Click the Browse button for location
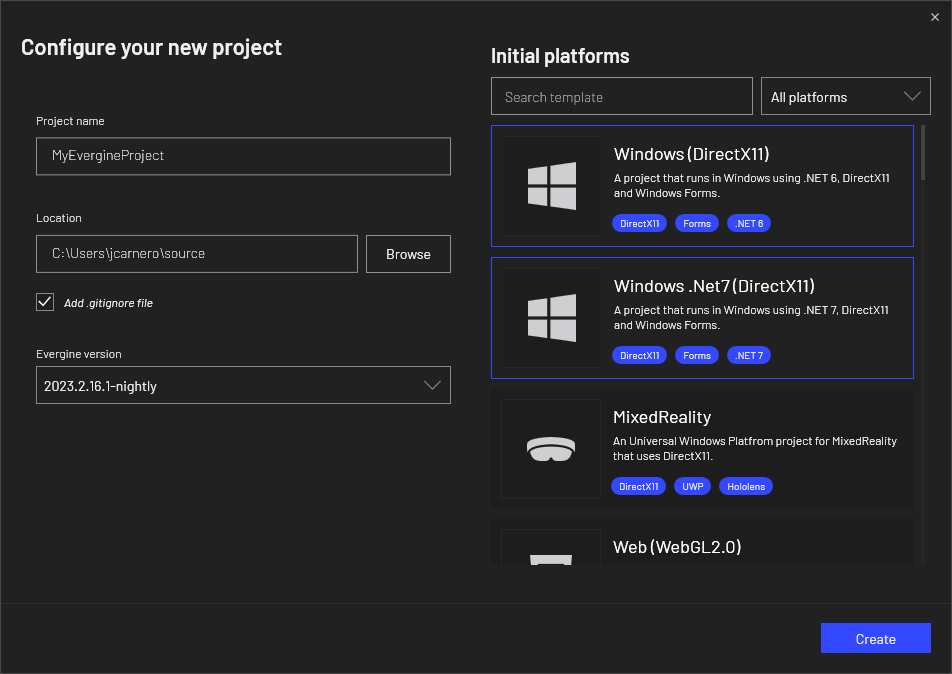 pyautogui.click(x=408, y=254)
